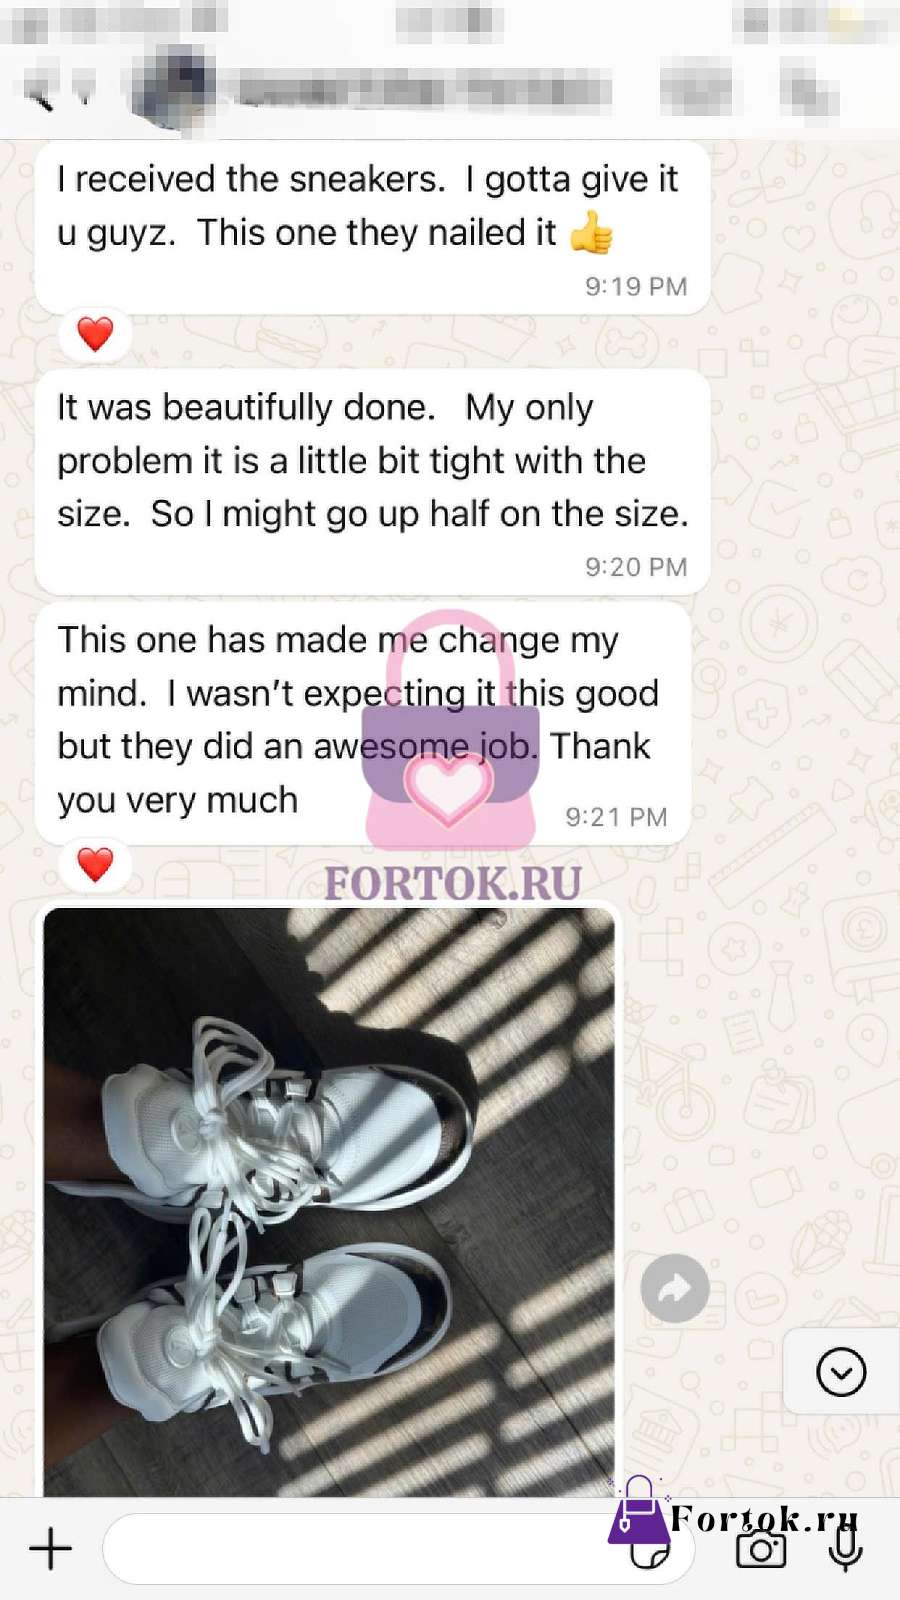Open the sneakers photo thumbnail
900x1600 pixels.
pos(329,1202)
